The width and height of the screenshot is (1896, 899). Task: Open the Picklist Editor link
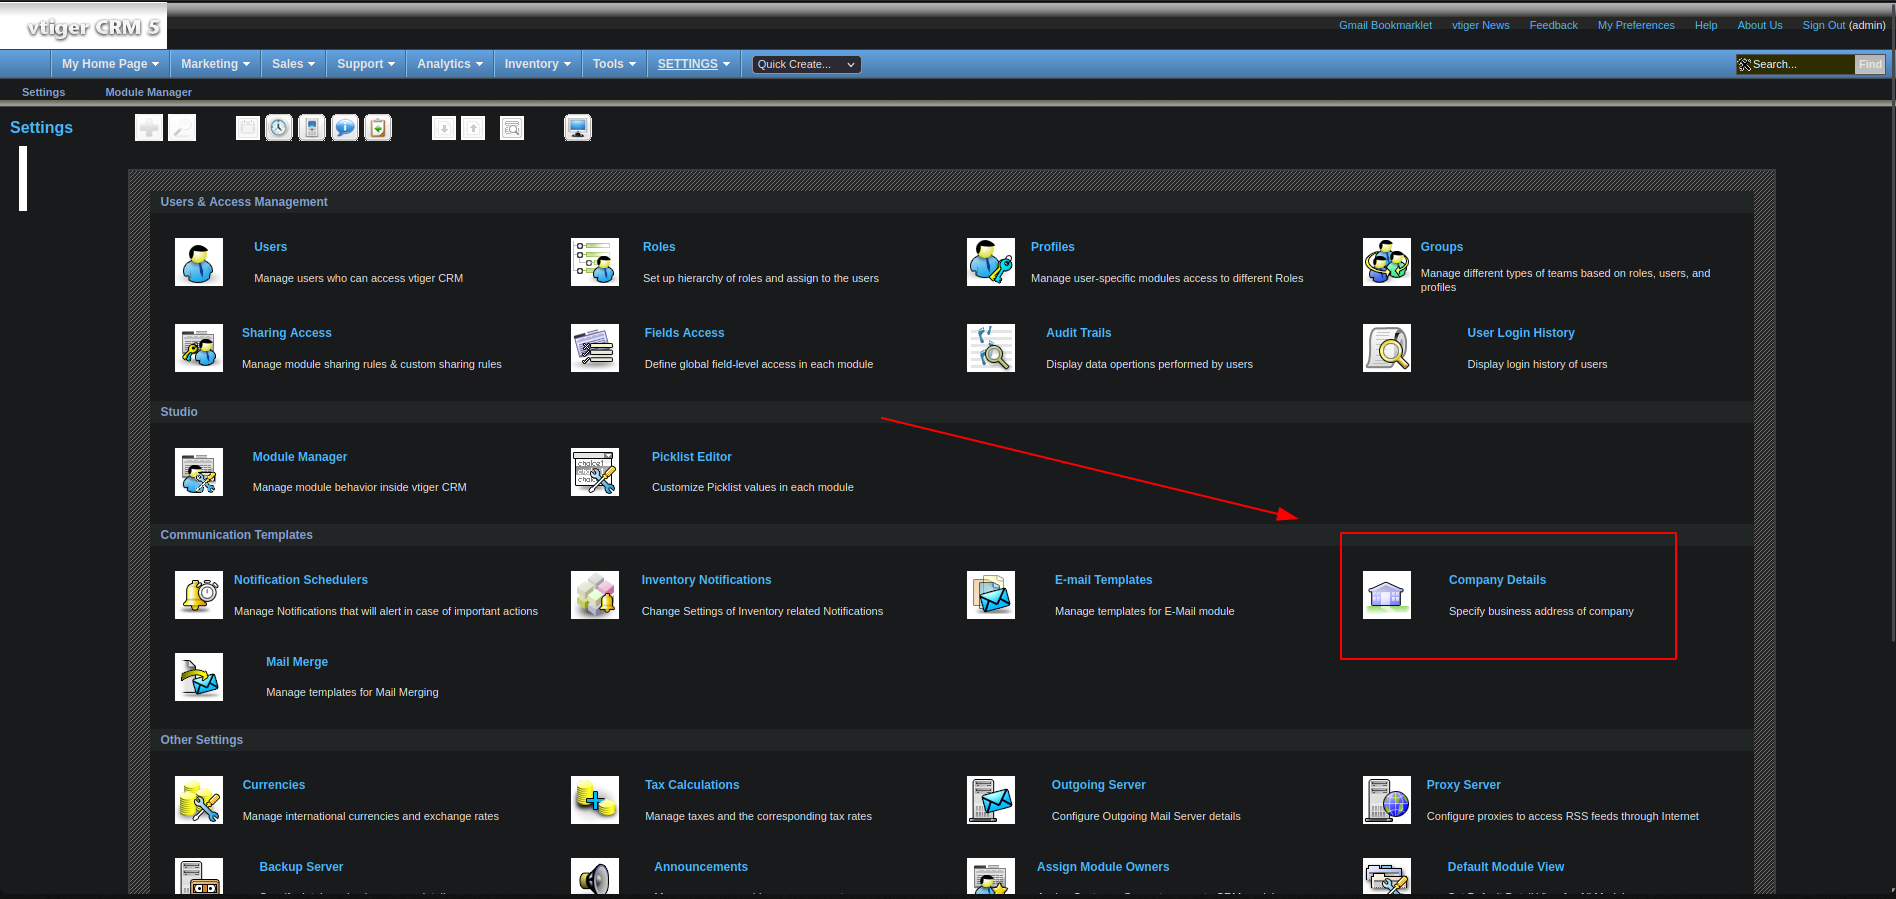692,457
